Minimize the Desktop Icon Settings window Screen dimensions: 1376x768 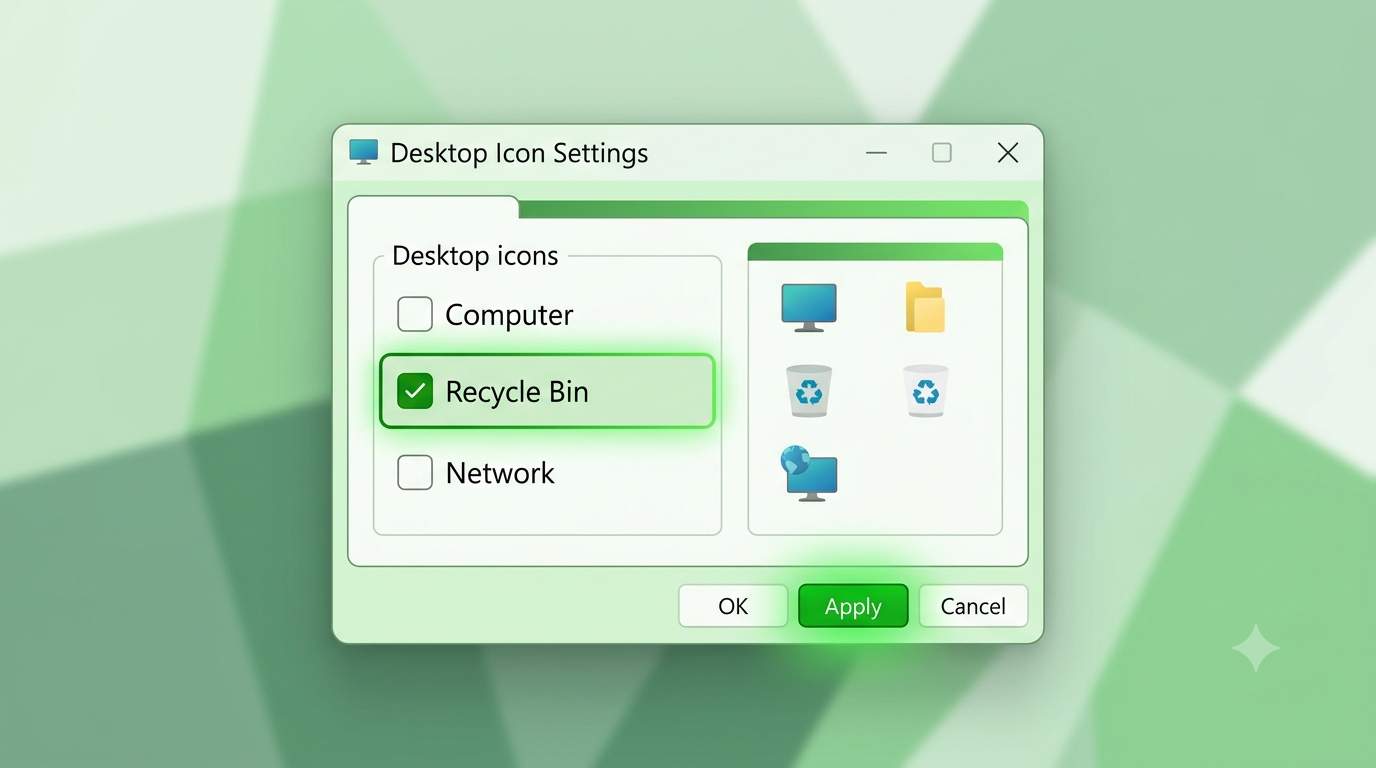point(877,153)
